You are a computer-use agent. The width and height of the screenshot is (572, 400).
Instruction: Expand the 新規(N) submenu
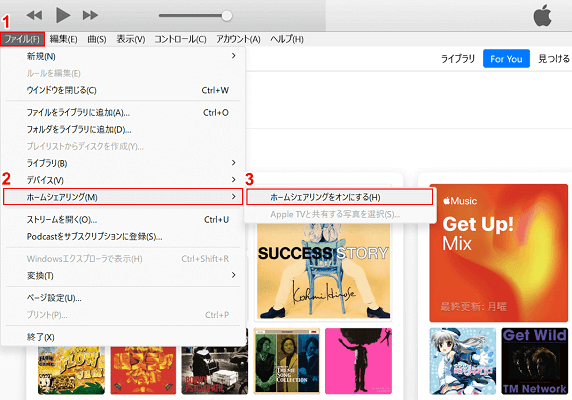click(x=123, y=56)
